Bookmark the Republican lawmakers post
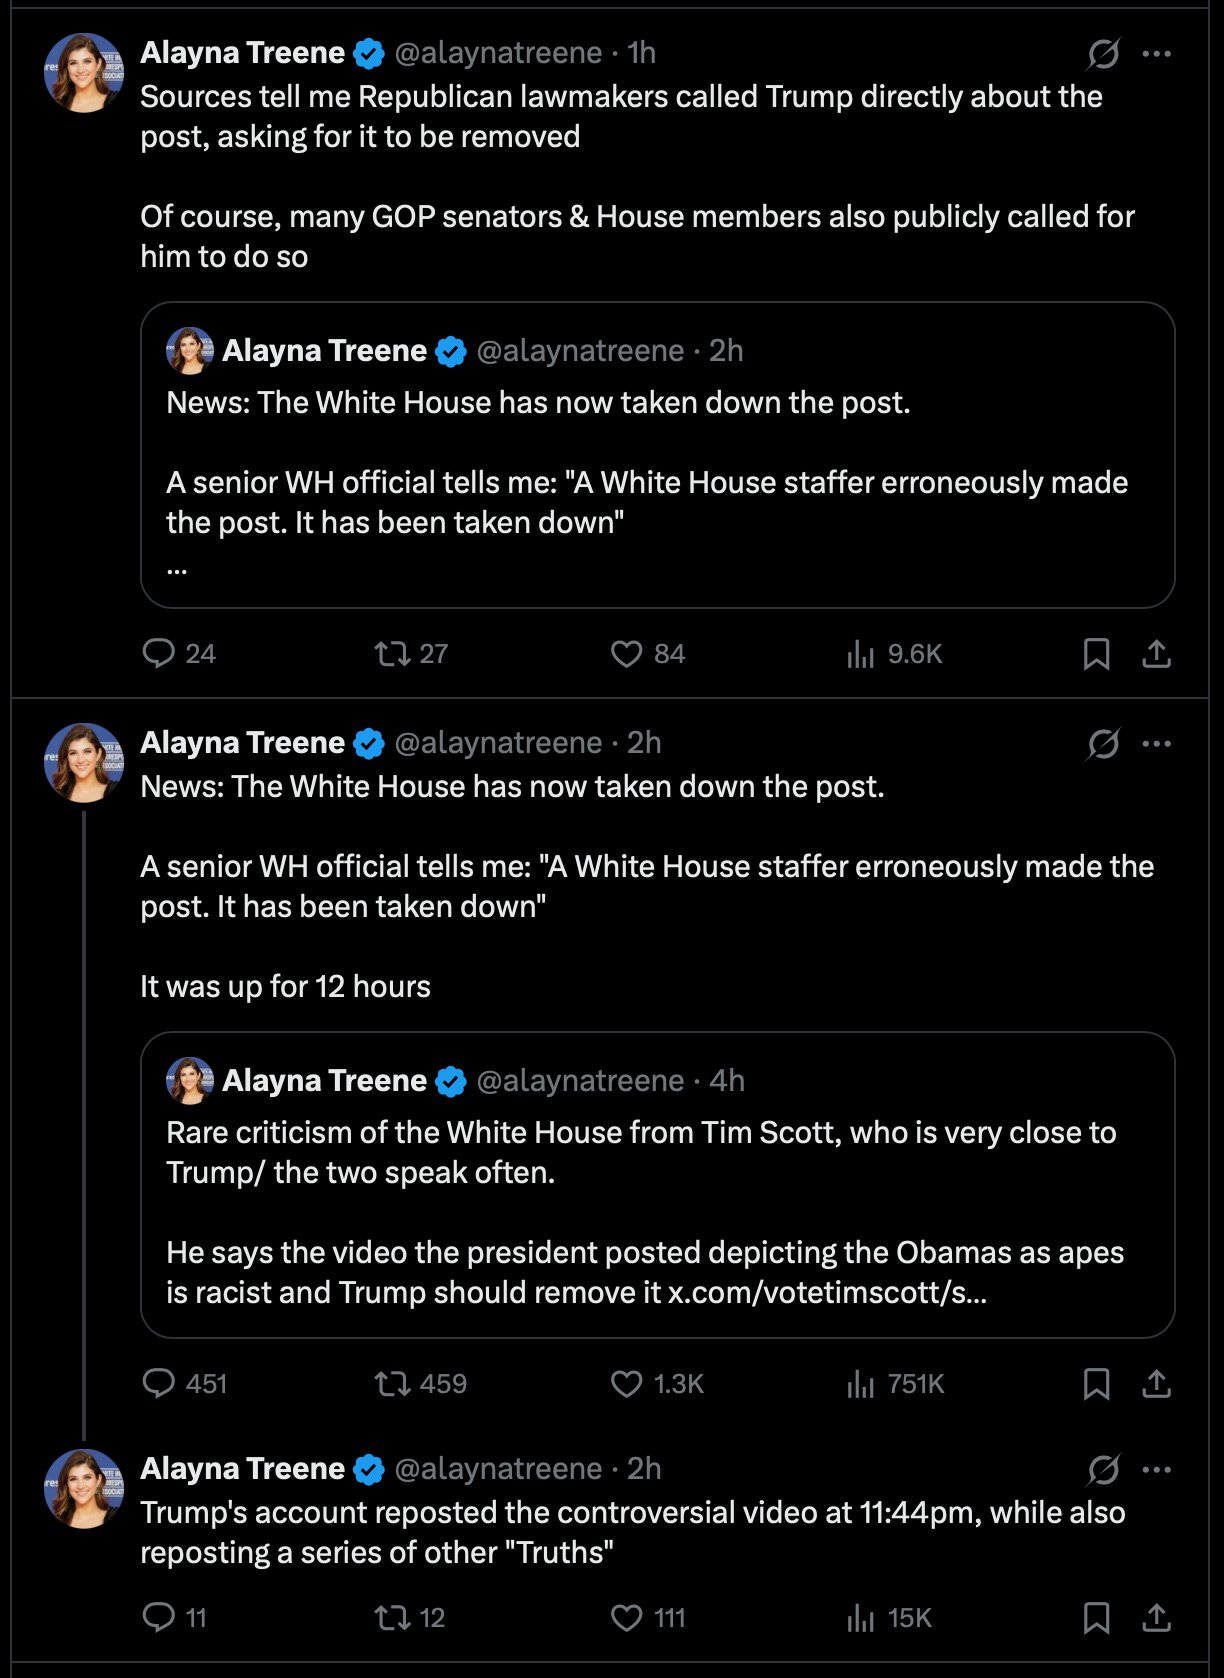 point(1096,654)
